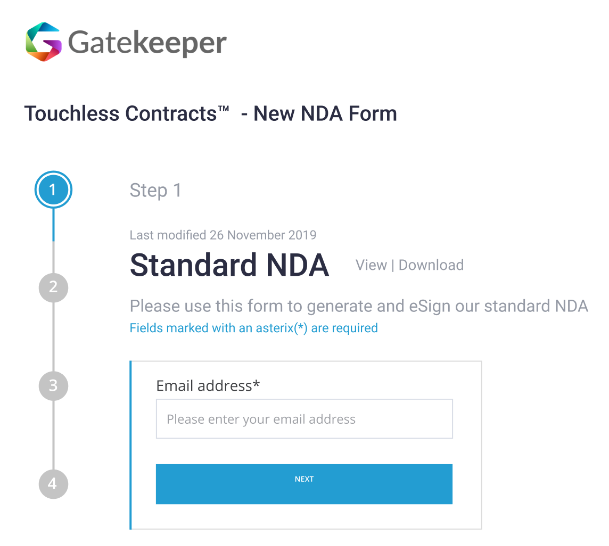This screenshot has height=546, width=609.
Task: Focus the email address input field
Action: (304, 419)
